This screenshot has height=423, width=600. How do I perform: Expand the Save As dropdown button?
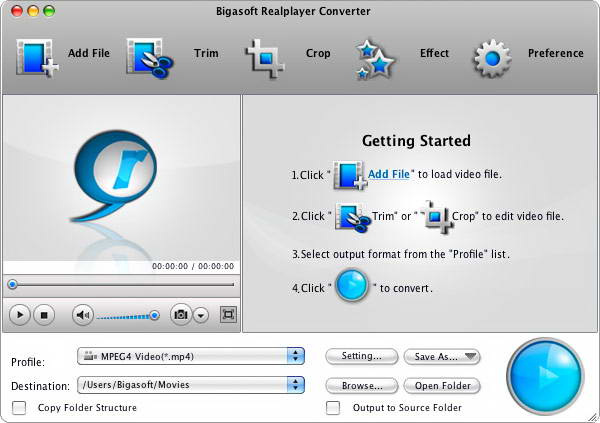tap(441, 356)
